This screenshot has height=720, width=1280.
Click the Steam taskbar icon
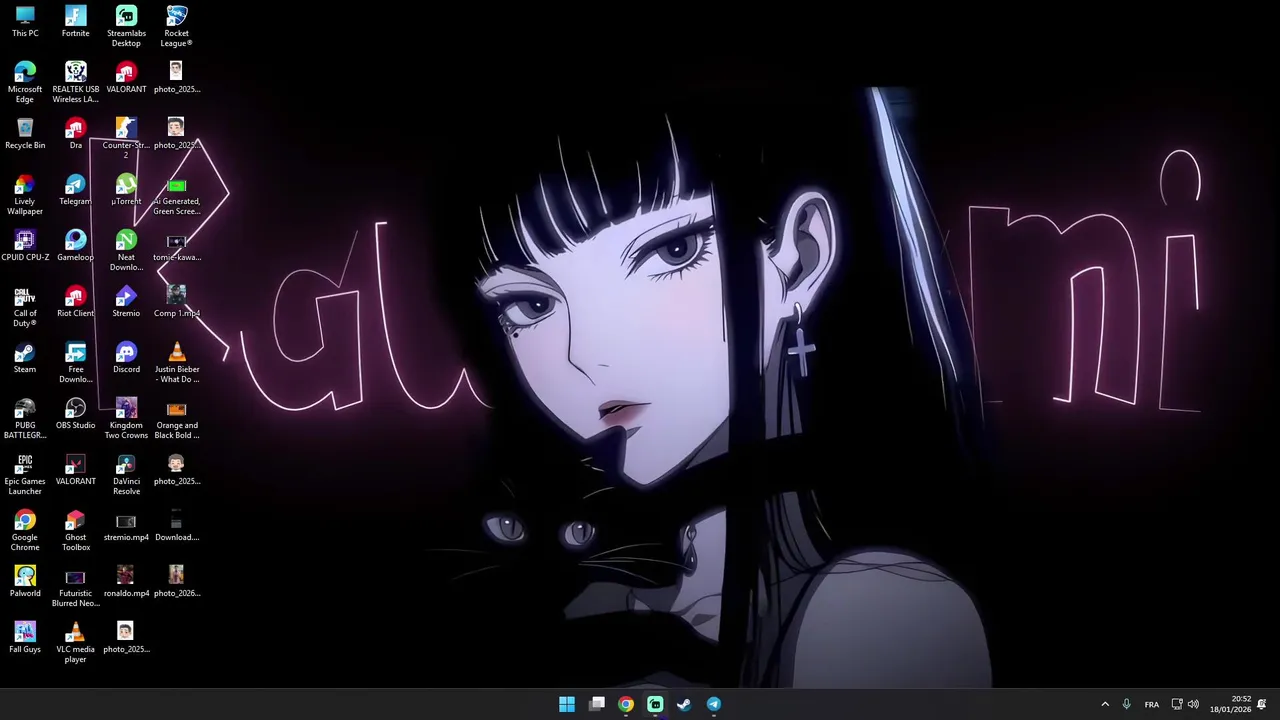pos(684,704)
